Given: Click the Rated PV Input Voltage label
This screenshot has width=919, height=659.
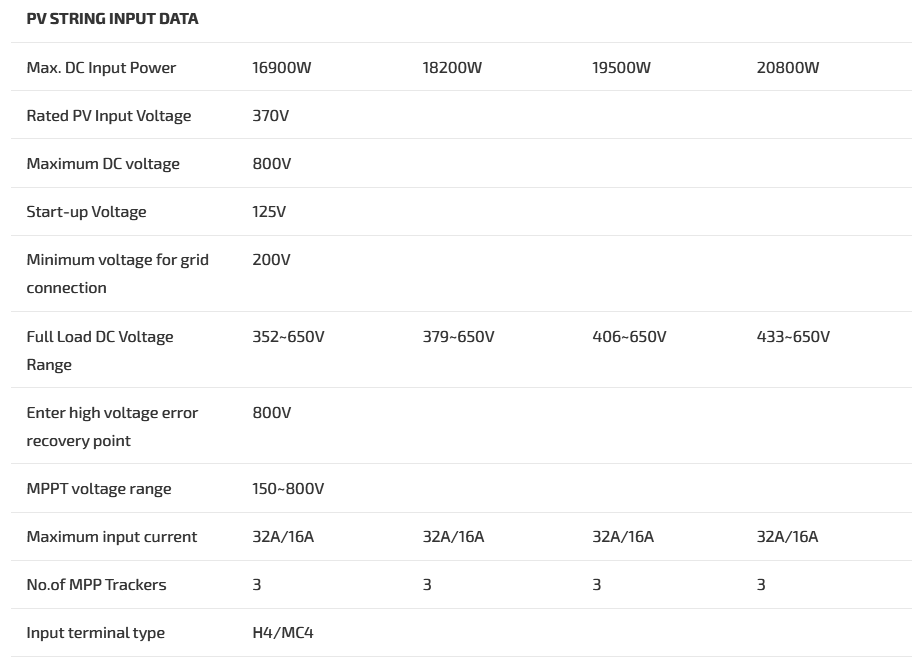Looking at the screenshot, I should coord(108,115).
